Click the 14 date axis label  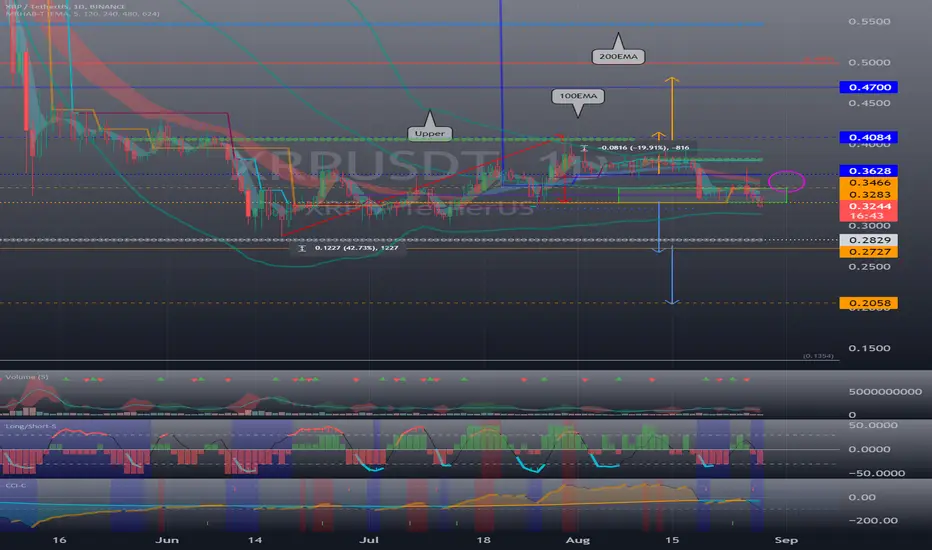point(254,540)
